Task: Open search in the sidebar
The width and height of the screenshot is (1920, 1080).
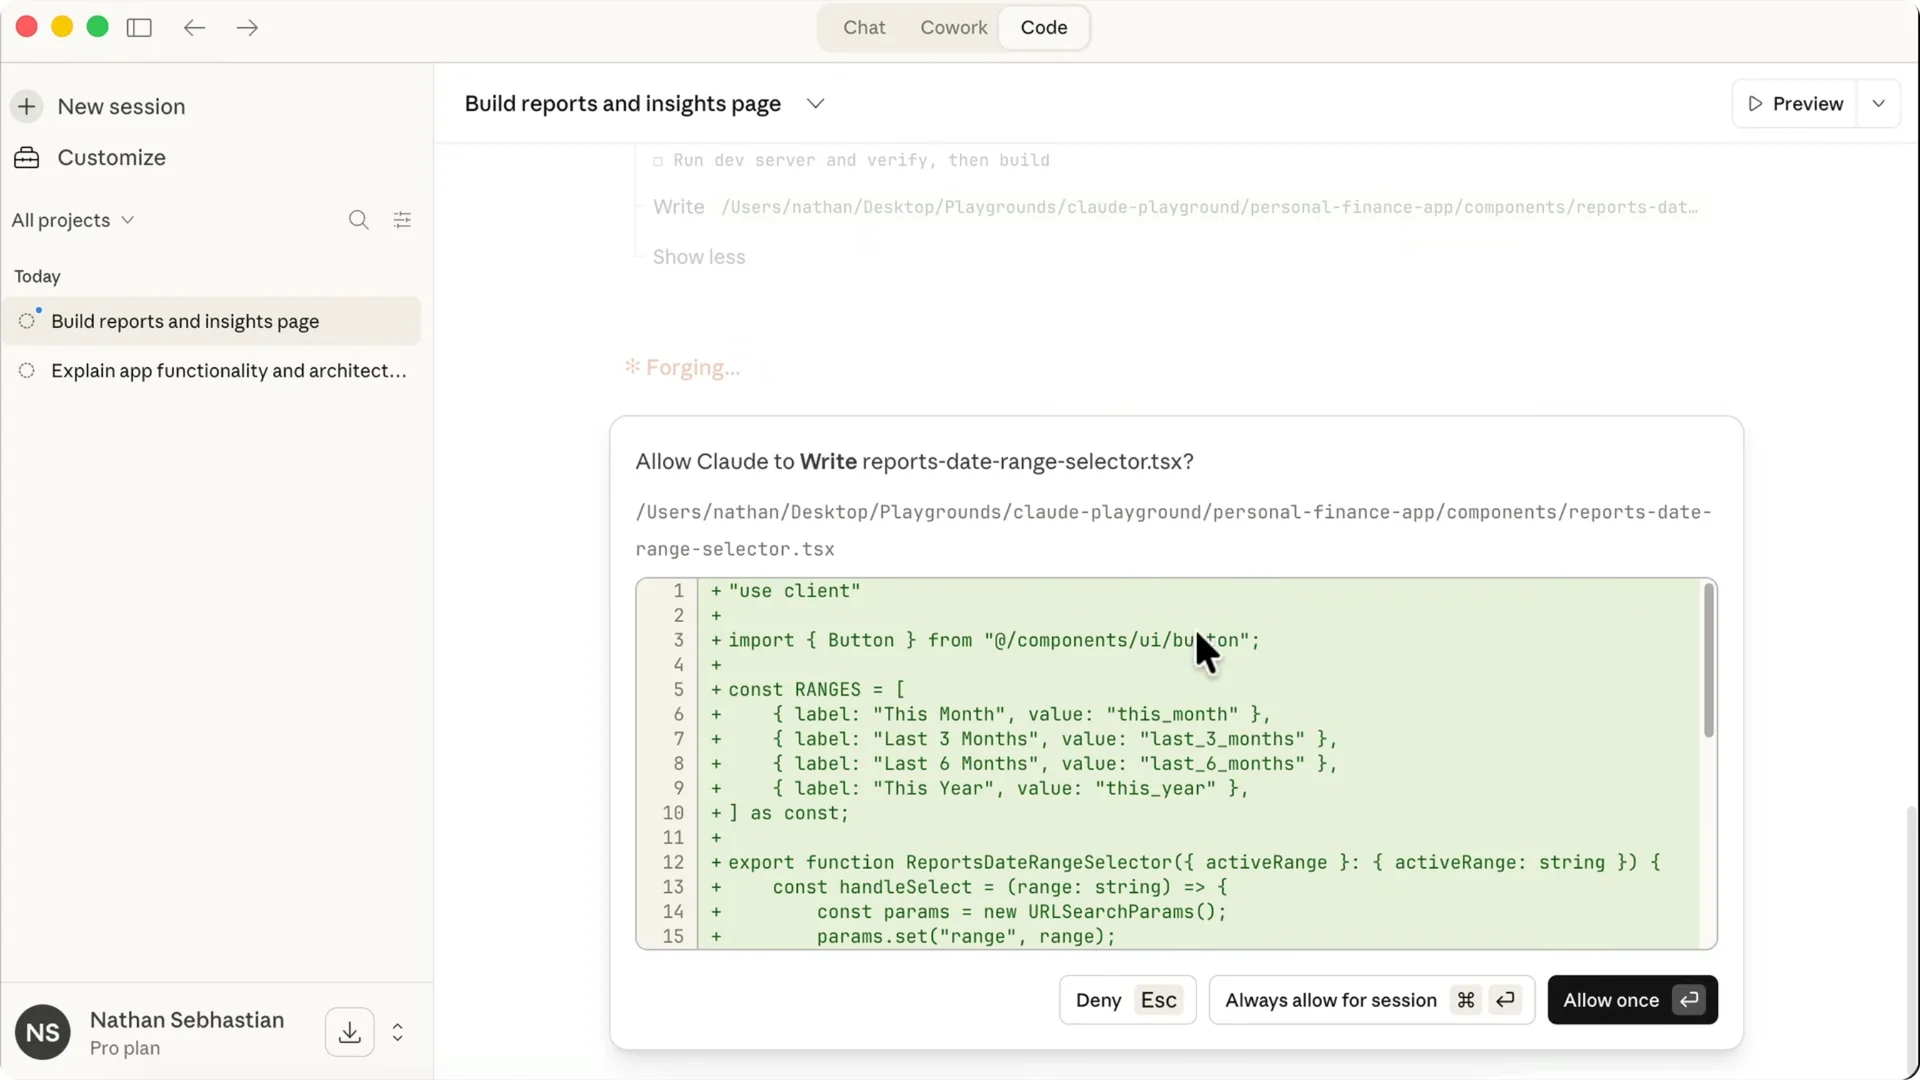Action: point(359,220)
